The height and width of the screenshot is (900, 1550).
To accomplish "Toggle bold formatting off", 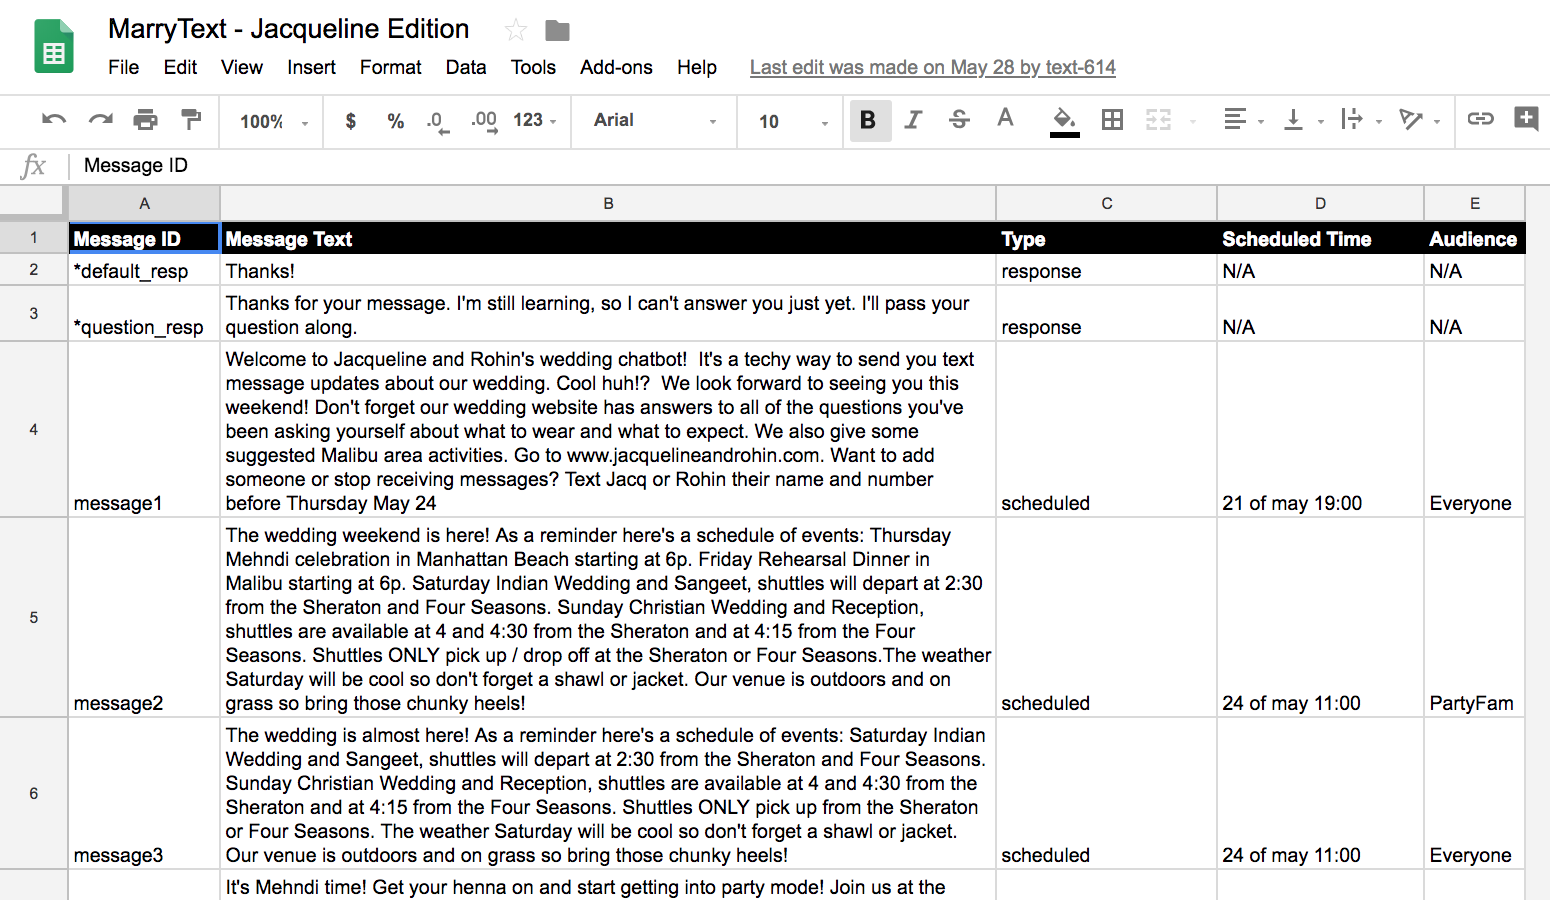I will click(868, 120).
